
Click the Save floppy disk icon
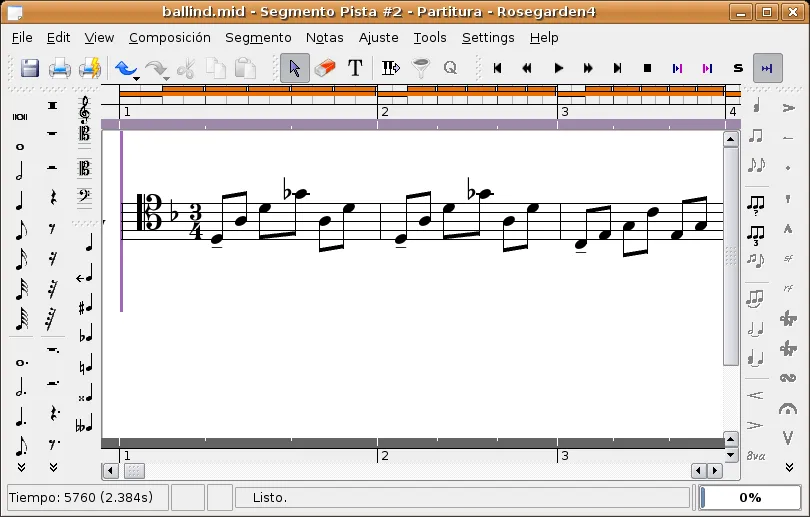29,68
